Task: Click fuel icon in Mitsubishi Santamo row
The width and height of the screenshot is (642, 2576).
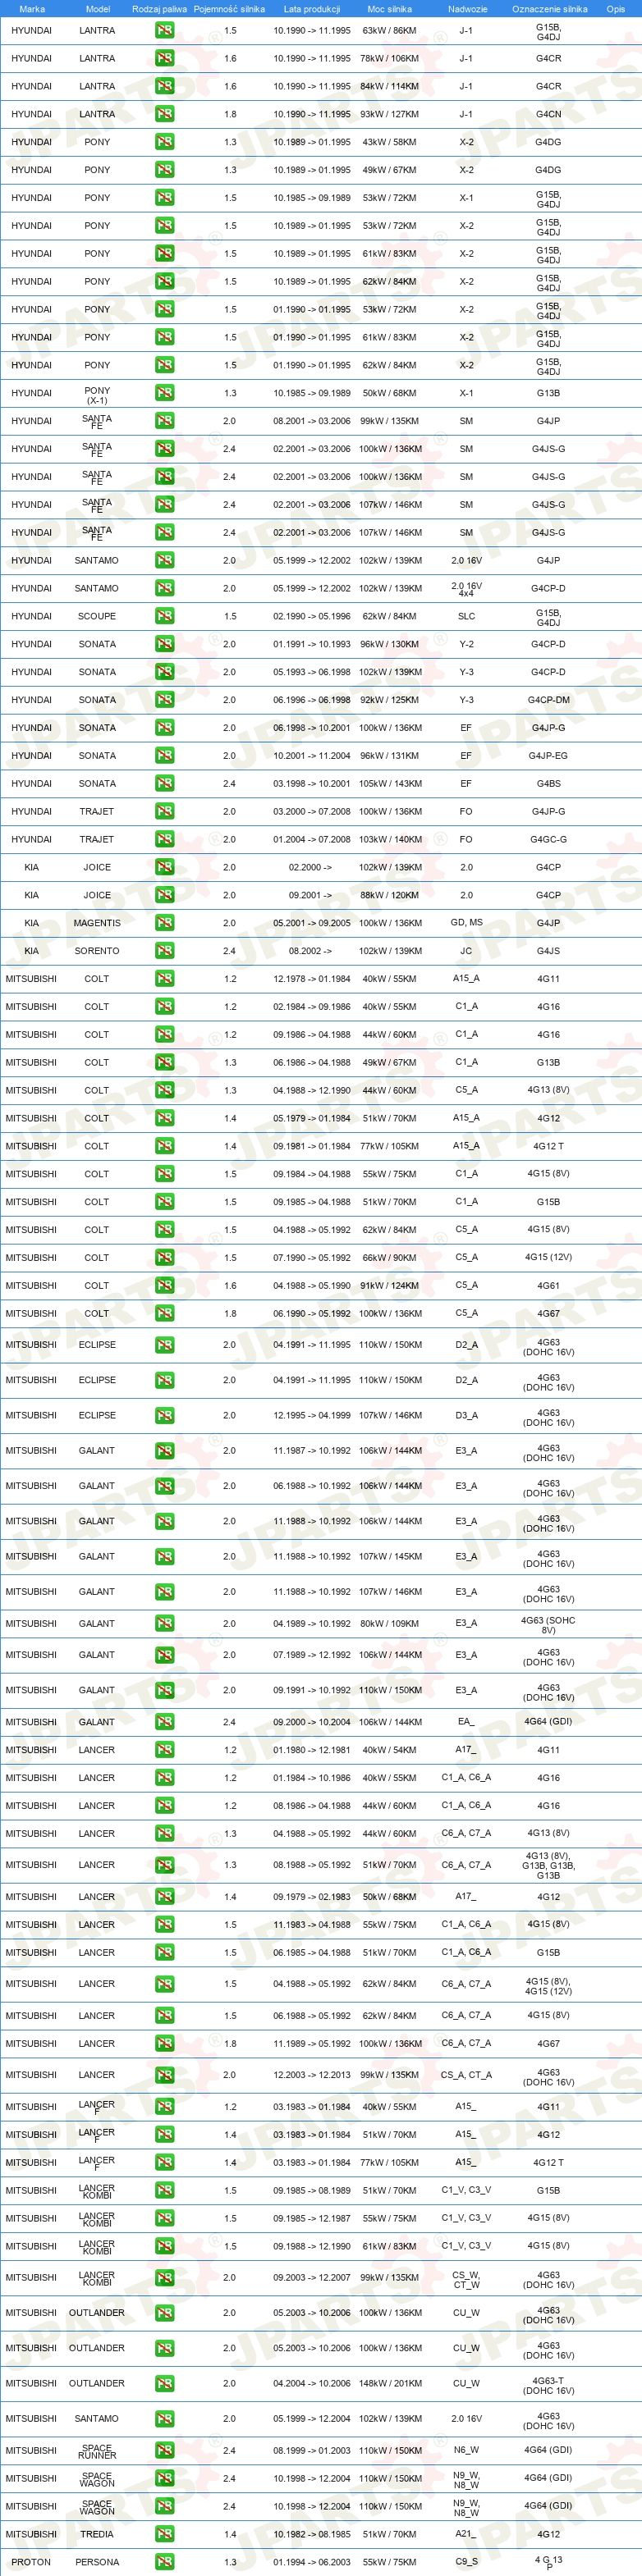Action: (x=165, y=2418)
